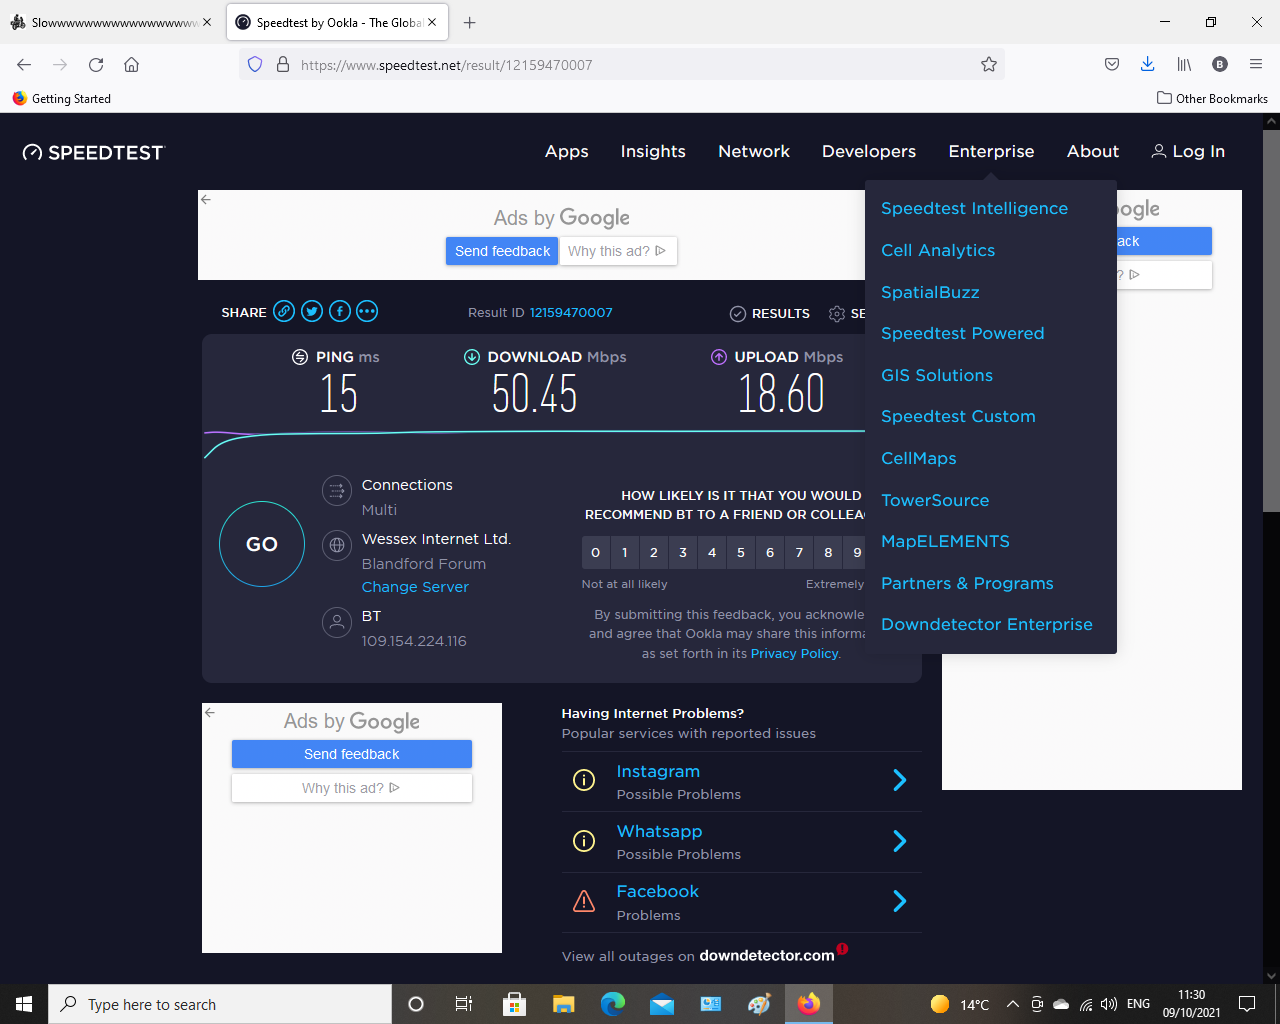Select Speedtest Intelligence from dropdown
Viewport: 1280px width, 1024px height.
point(974,208)
